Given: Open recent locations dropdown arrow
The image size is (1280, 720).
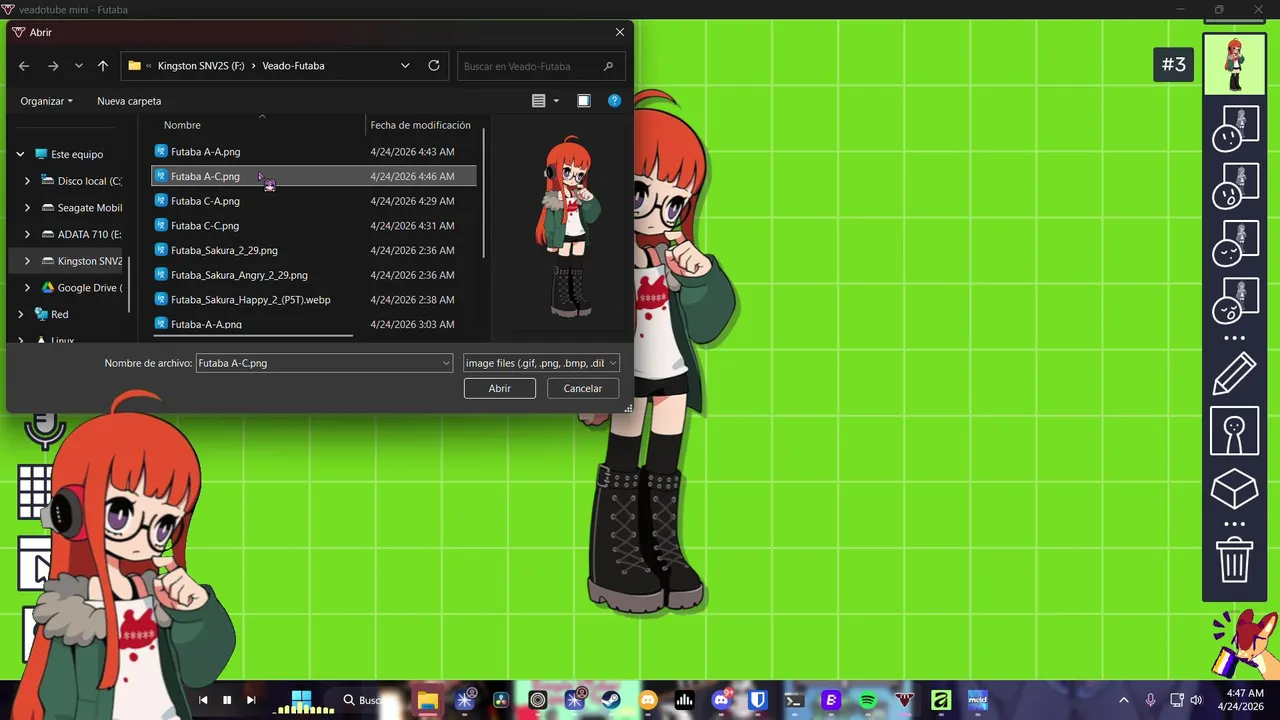Looking at the screenshot, I should 79,66.
